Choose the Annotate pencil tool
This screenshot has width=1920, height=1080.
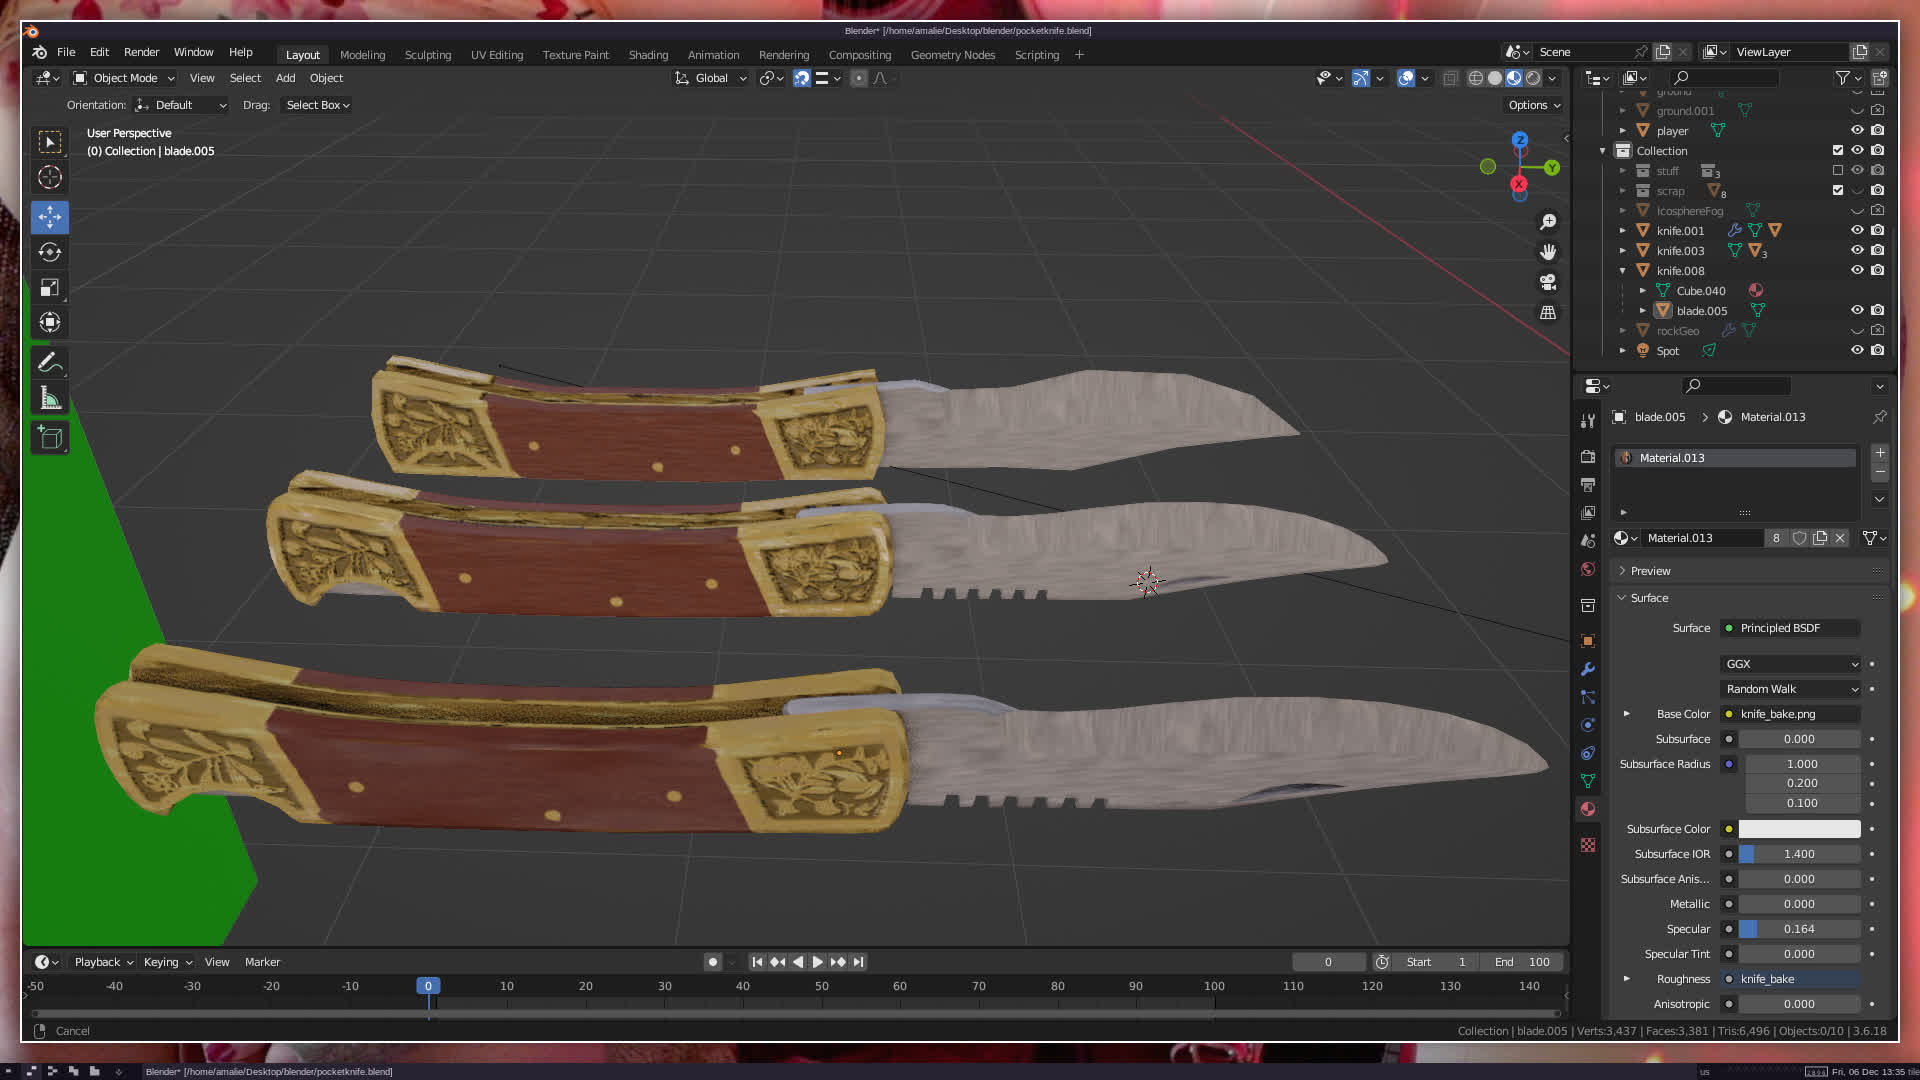point(49,362)
